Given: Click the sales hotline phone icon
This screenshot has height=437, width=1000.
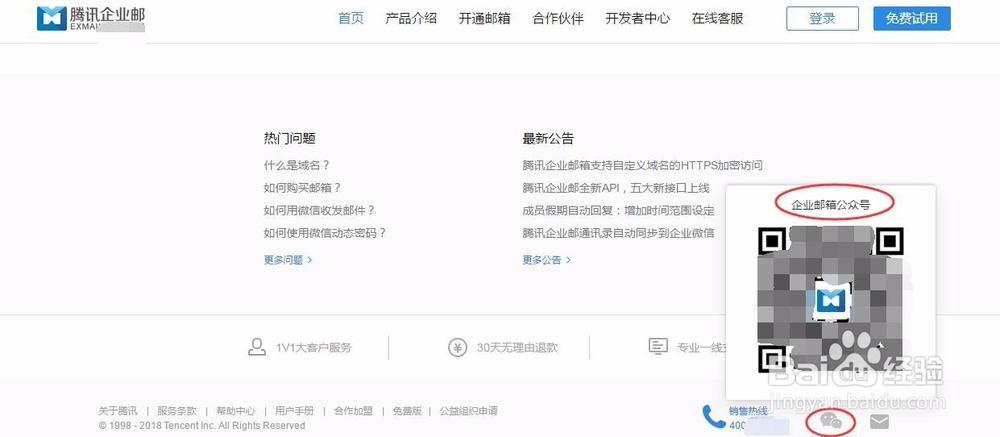Looking at the screenshot, I should pos(714,417).
